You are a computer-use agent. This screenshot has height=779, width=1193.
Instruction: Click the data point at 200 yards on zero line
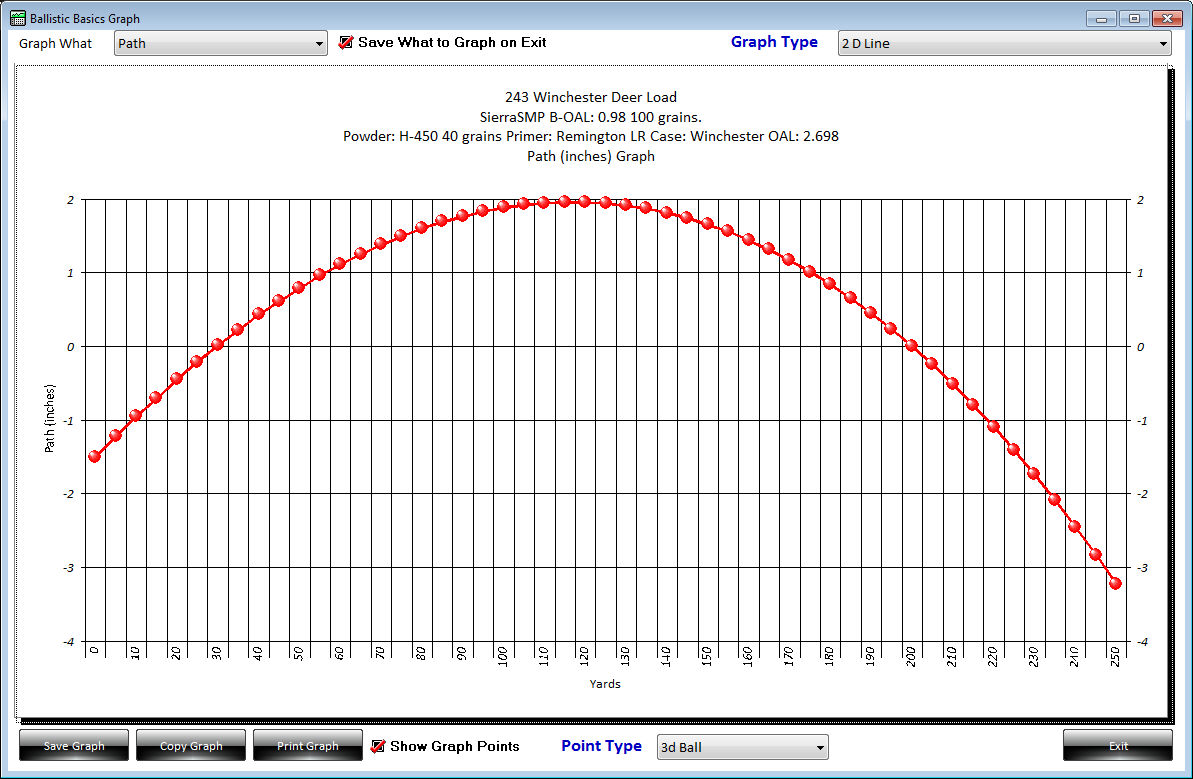tap(911, 346)
